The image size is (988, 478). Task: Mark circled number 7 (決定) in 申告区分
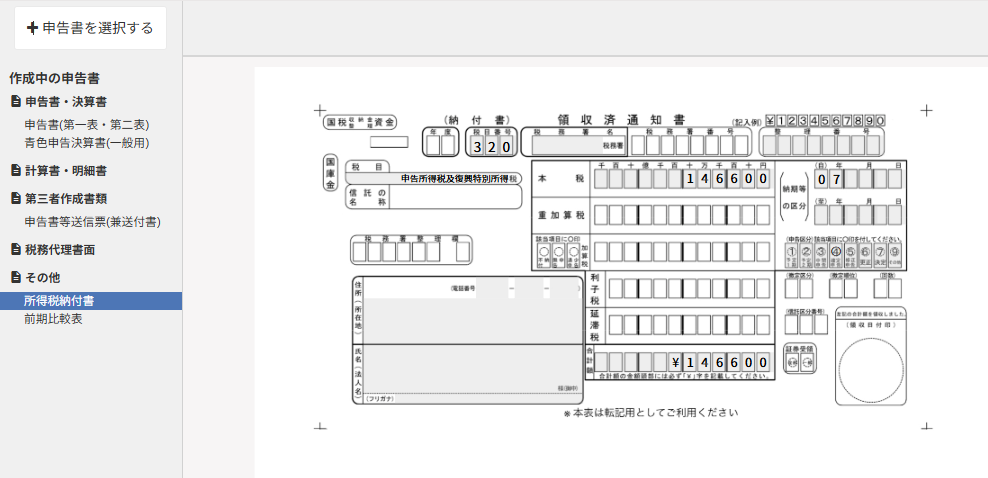[880, 255]
